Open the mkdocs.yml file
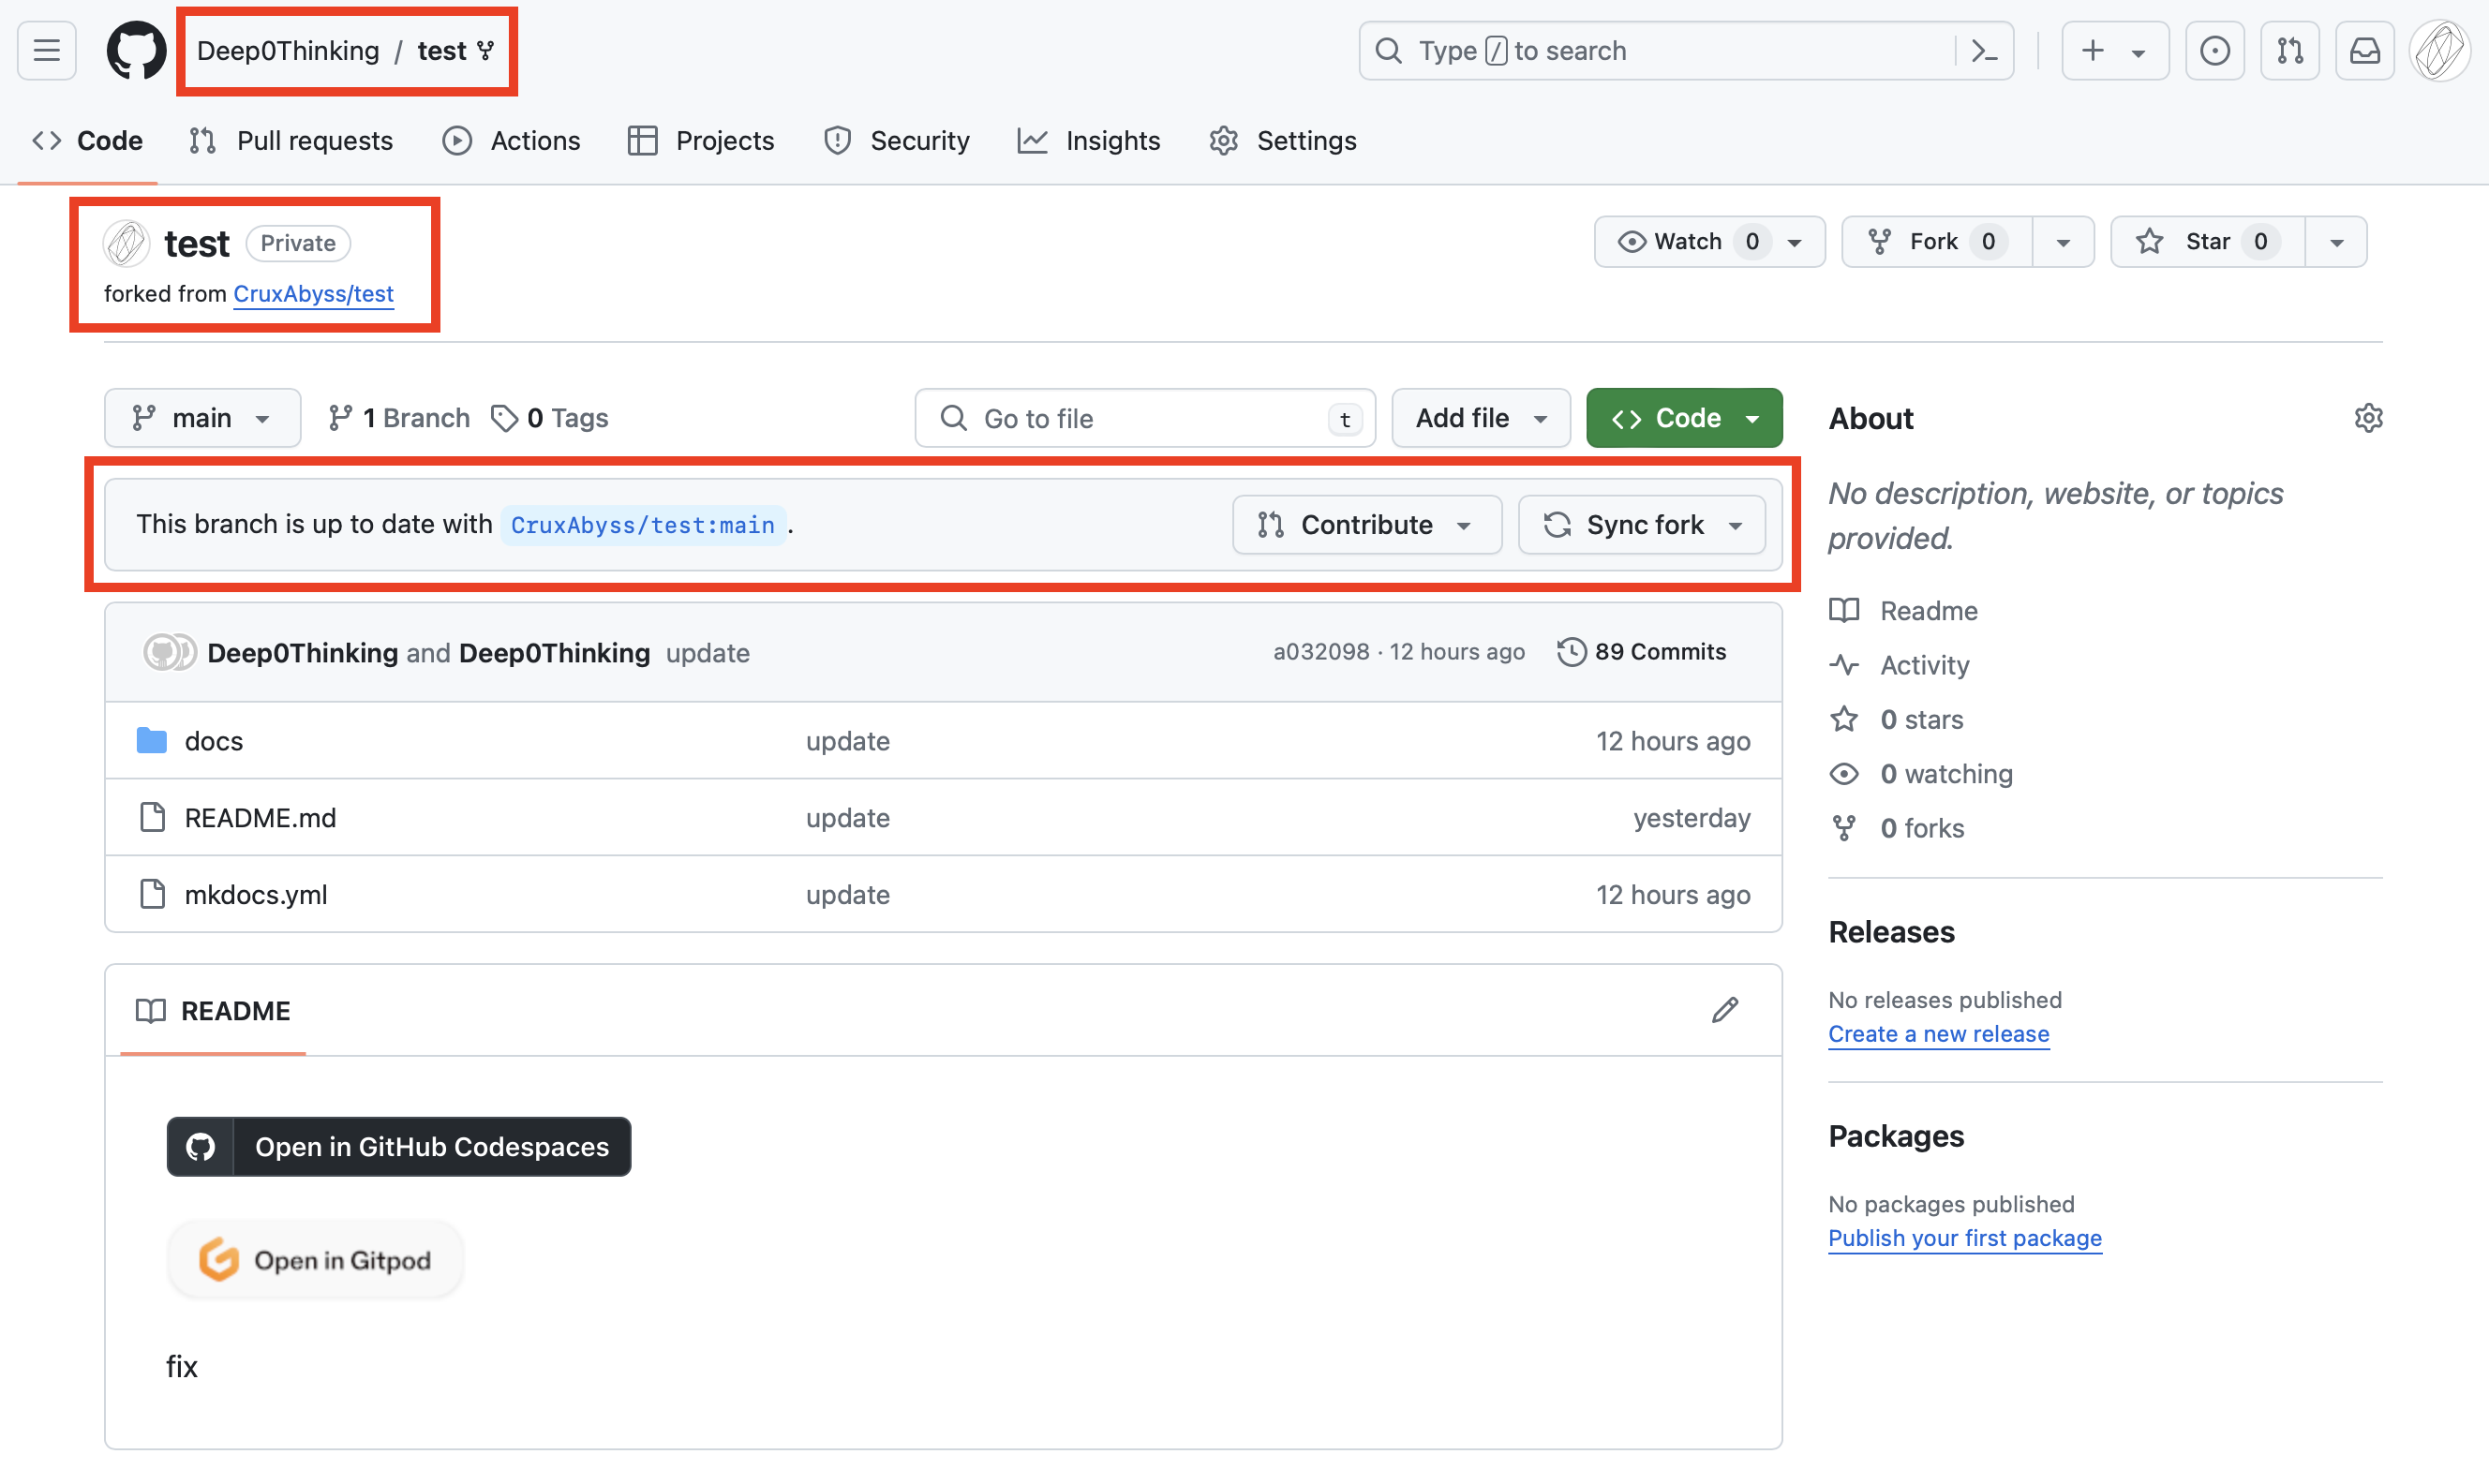The height and width of the screenshot is (1484, 2489). pyautogui.click(x=256, y=895)
